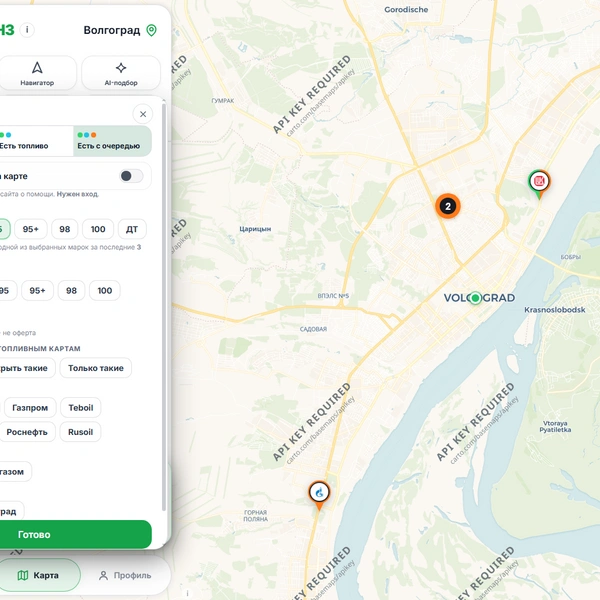Filter by the Газпром brand
The width and height of the screenshot is (600, 600).
tap(30, 408)
